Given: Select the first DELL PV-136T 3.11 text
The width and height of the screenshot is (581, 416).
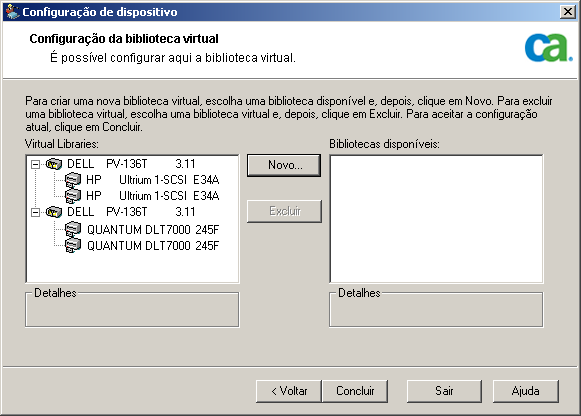Looking at the screenshot, I should coord(131,164).
